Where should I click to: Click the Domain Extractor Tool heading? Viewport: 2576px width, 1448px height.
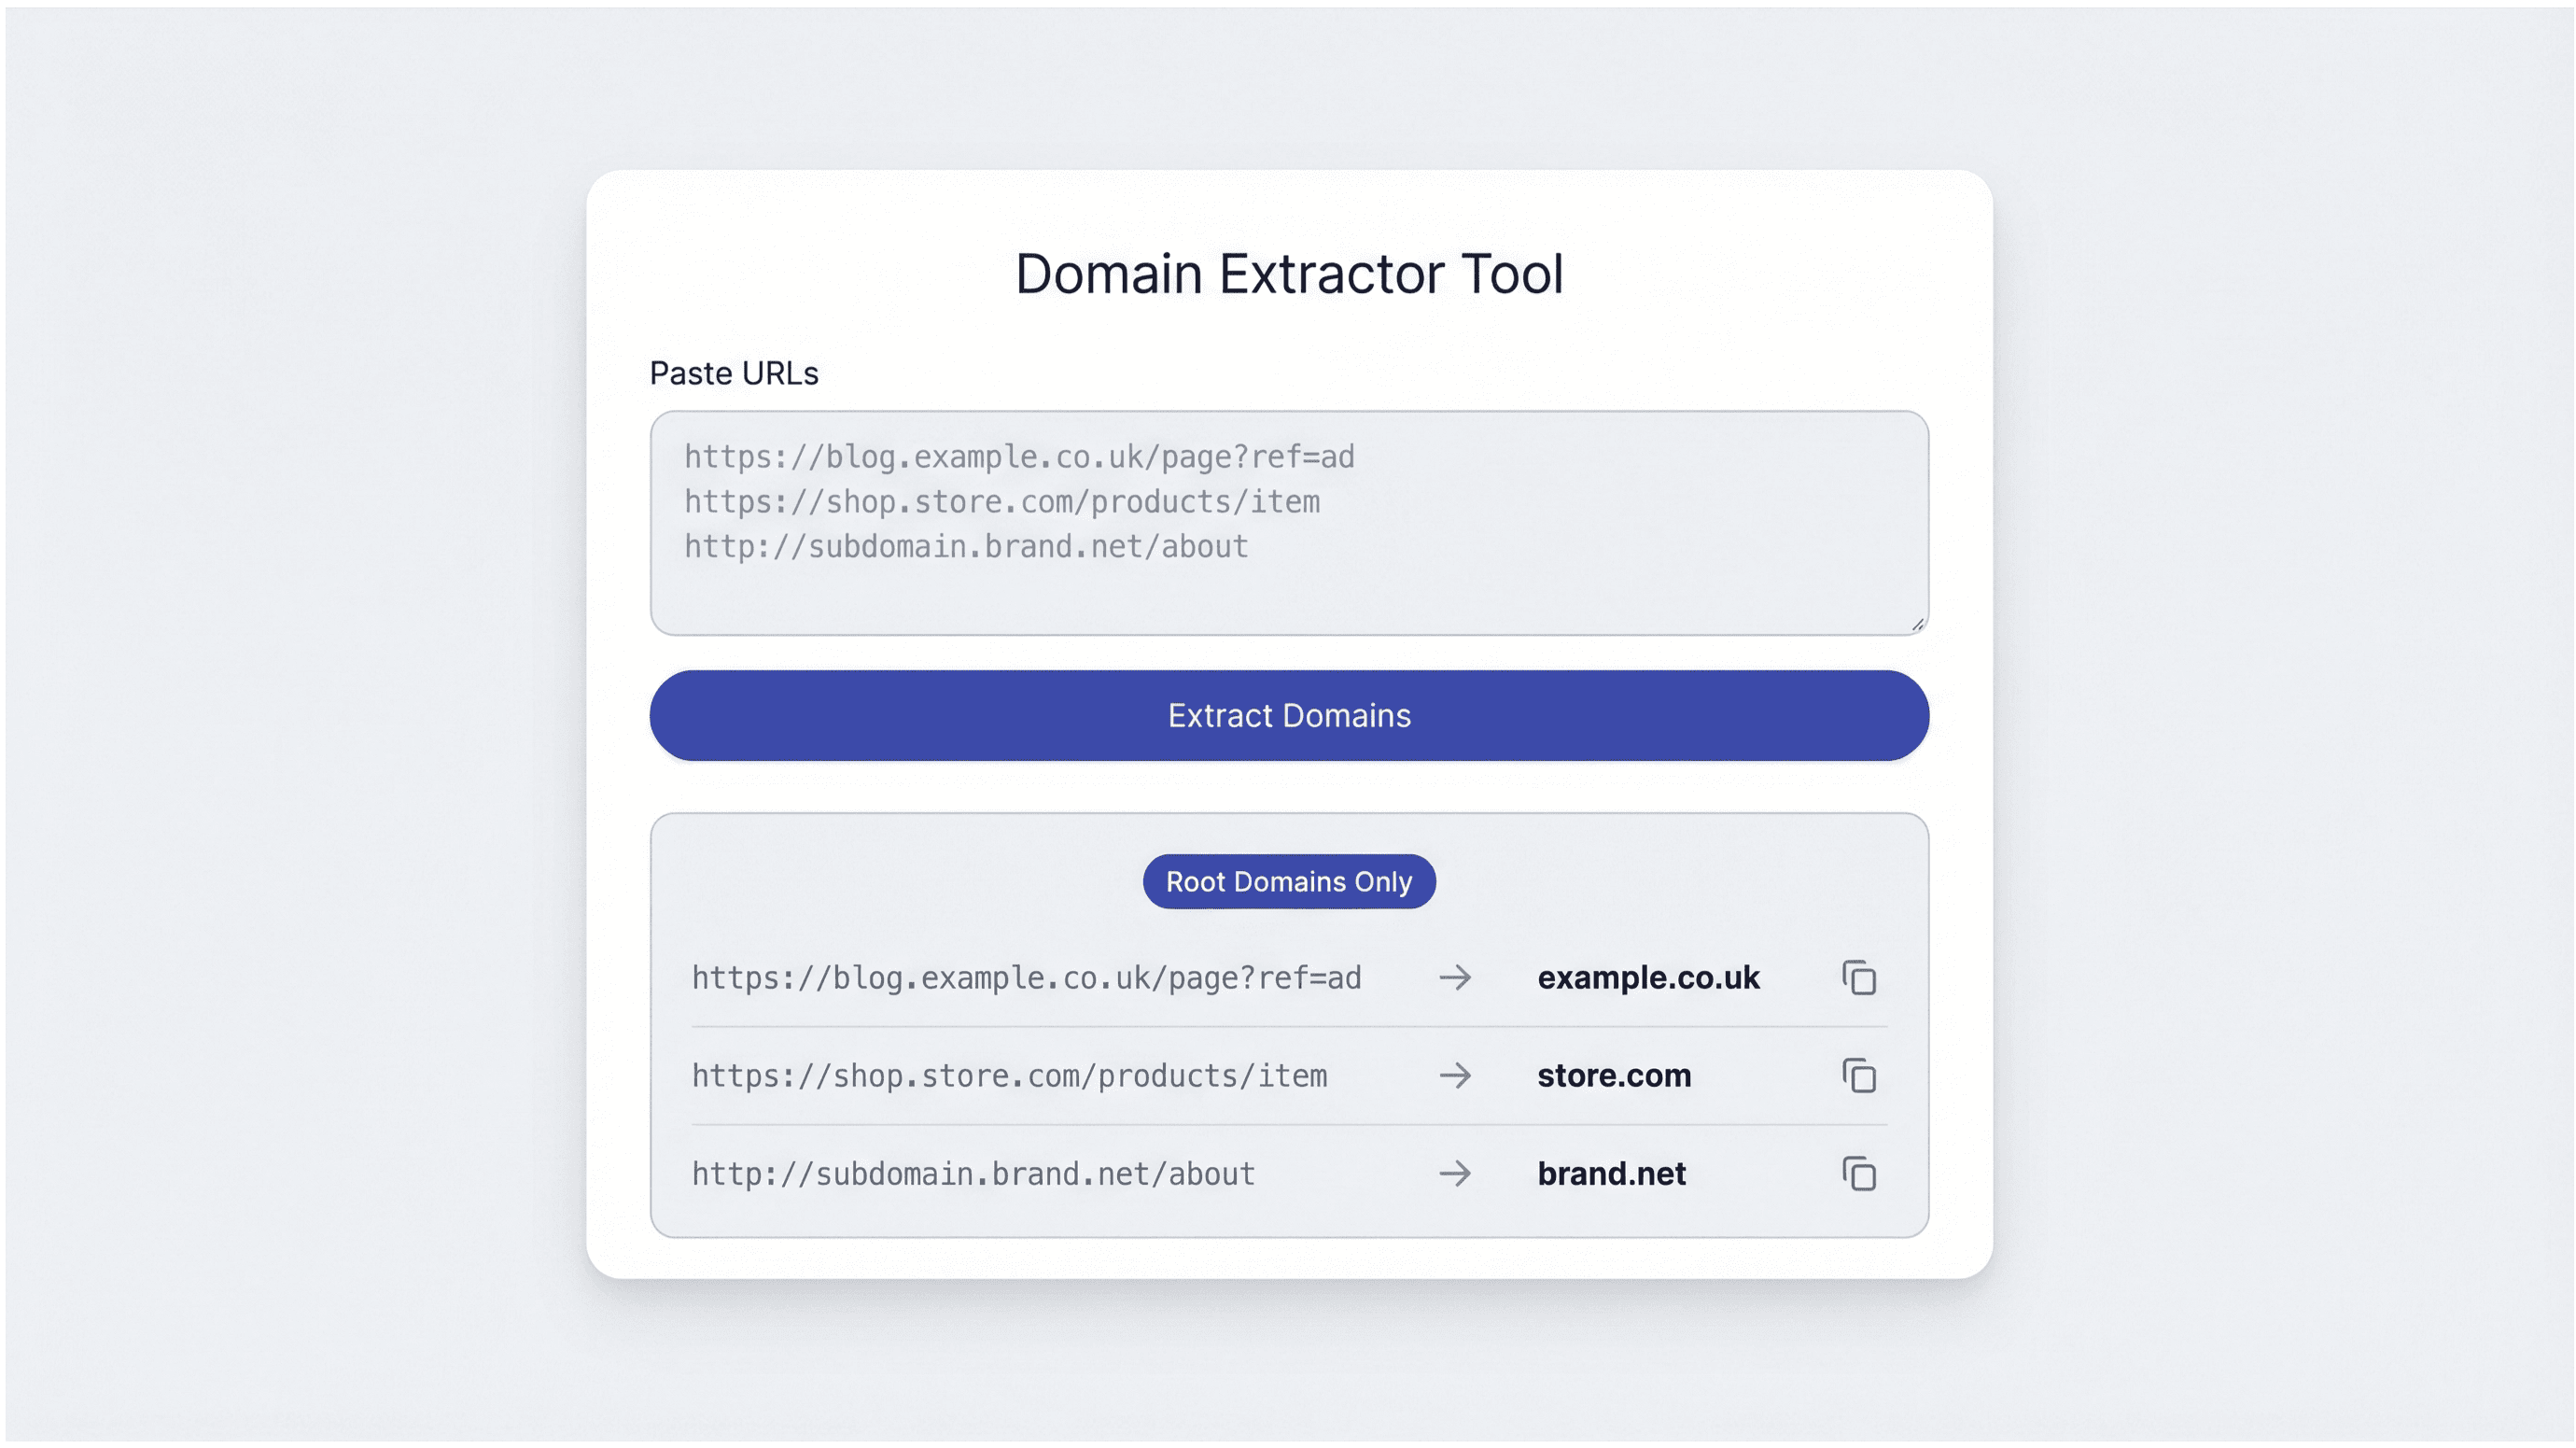(1289, 274)
